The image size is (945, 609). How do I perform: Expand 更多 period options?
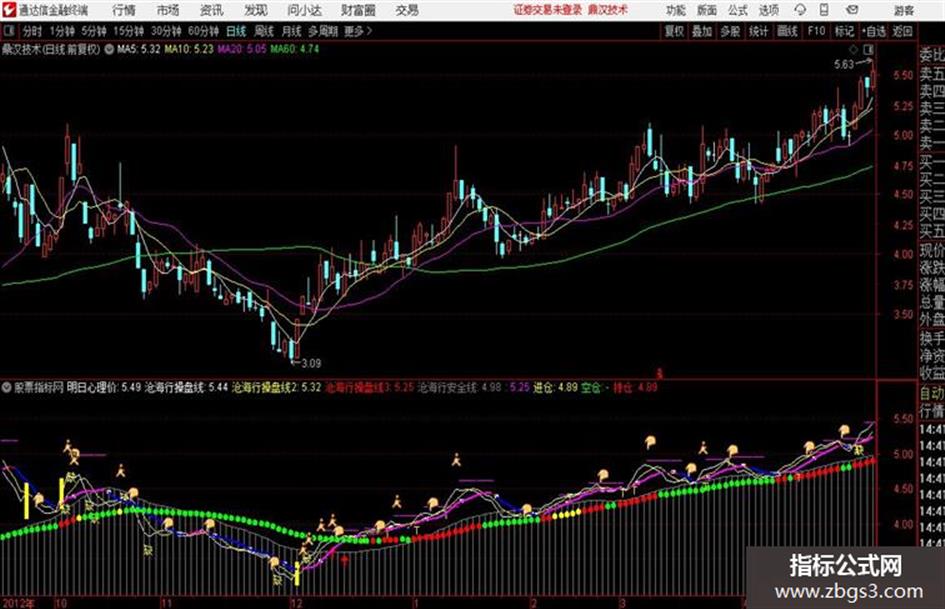tap(358, 31)
